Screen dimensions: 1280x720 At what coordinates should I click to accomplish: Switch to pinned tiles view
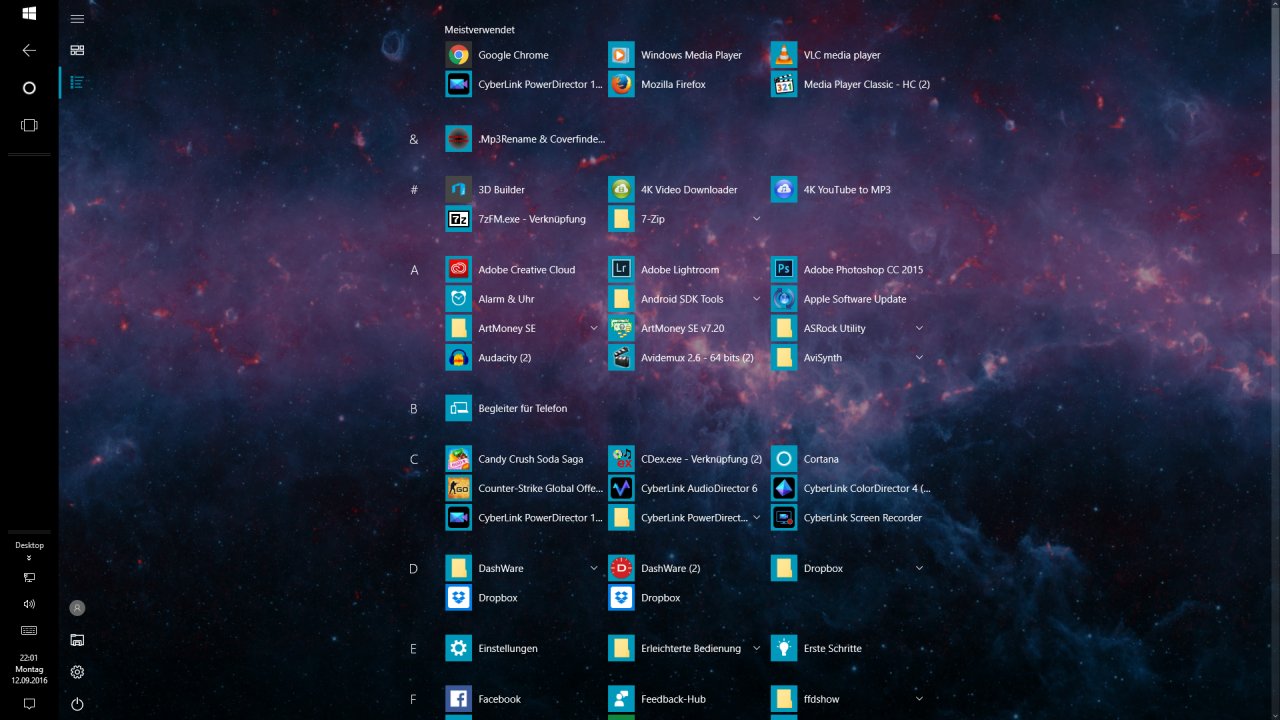click(x=77, y=50)
